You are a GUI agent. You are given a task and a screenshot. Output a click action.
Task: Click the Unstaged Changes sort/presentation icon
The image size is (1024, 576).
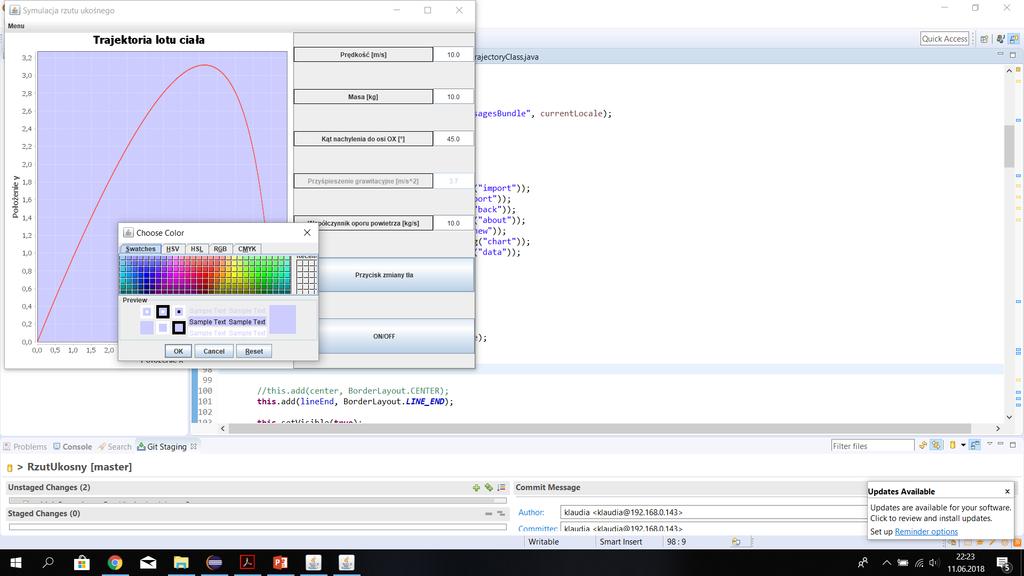click(x=502, y=487)
